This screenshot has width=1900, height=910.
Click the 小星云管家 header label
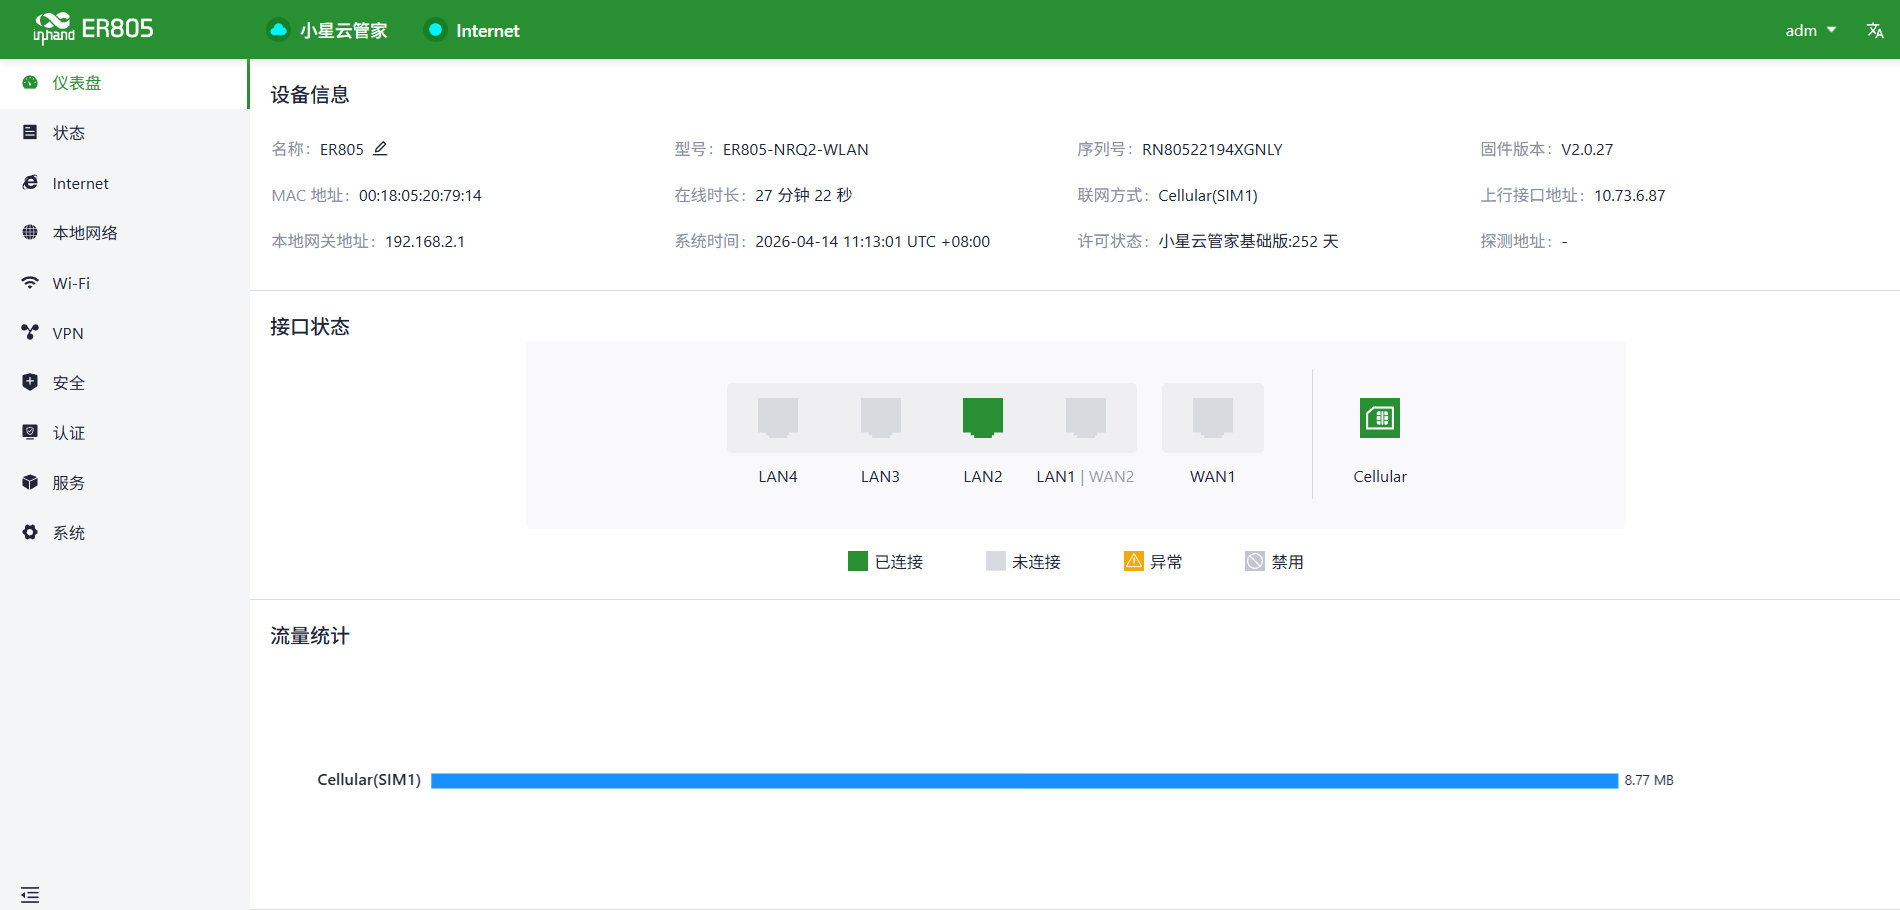coord(343,31)
